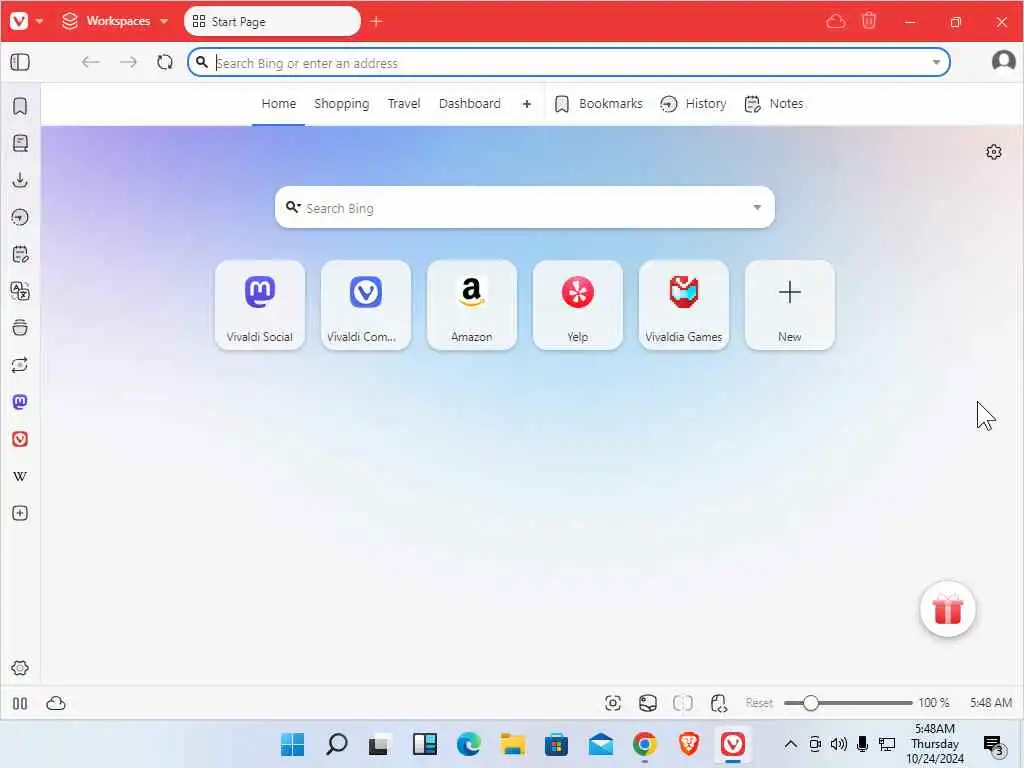Screen dimensions: 1024x768
Task: Open Vivaldi web panel in sidebar
Action: point(20,439)
